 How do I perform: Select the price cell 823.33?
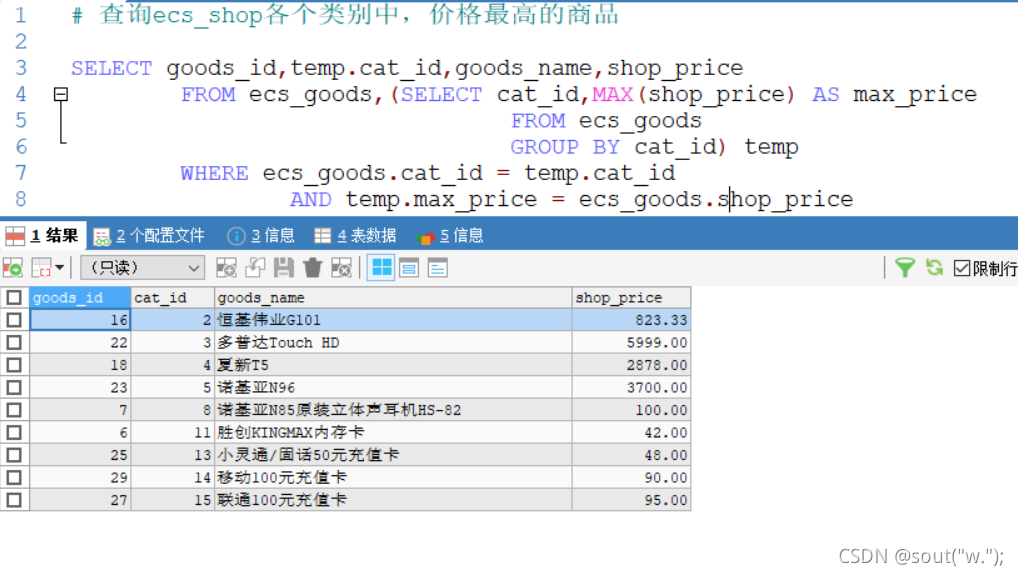pos(631,320)
